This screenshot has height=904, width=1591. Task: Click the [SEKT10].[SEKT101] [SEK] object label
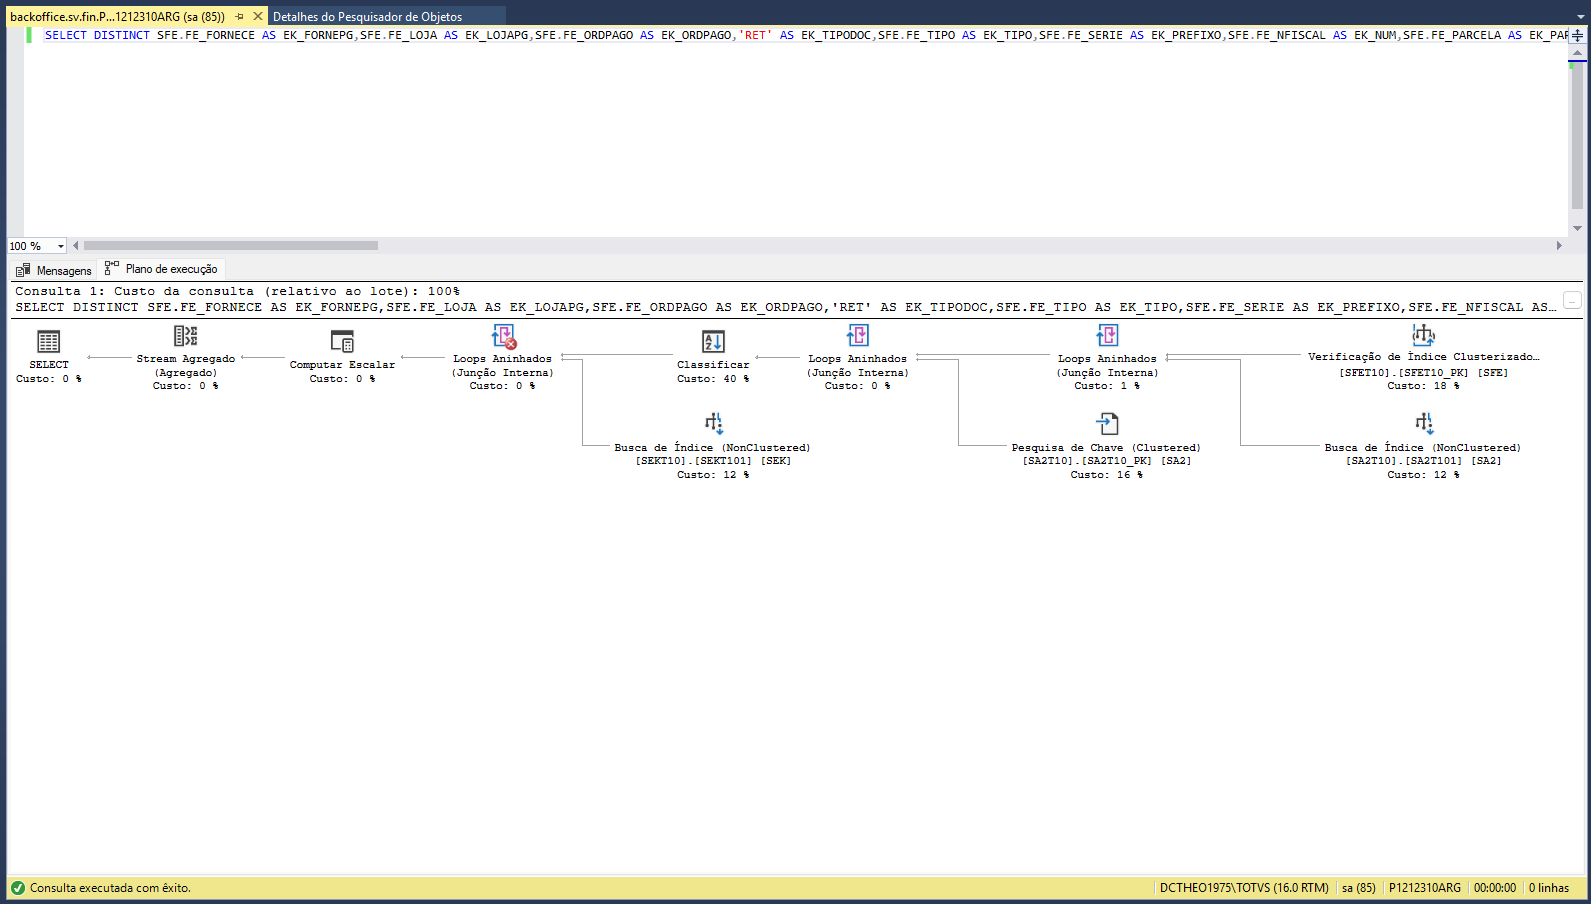pos(713,461)
